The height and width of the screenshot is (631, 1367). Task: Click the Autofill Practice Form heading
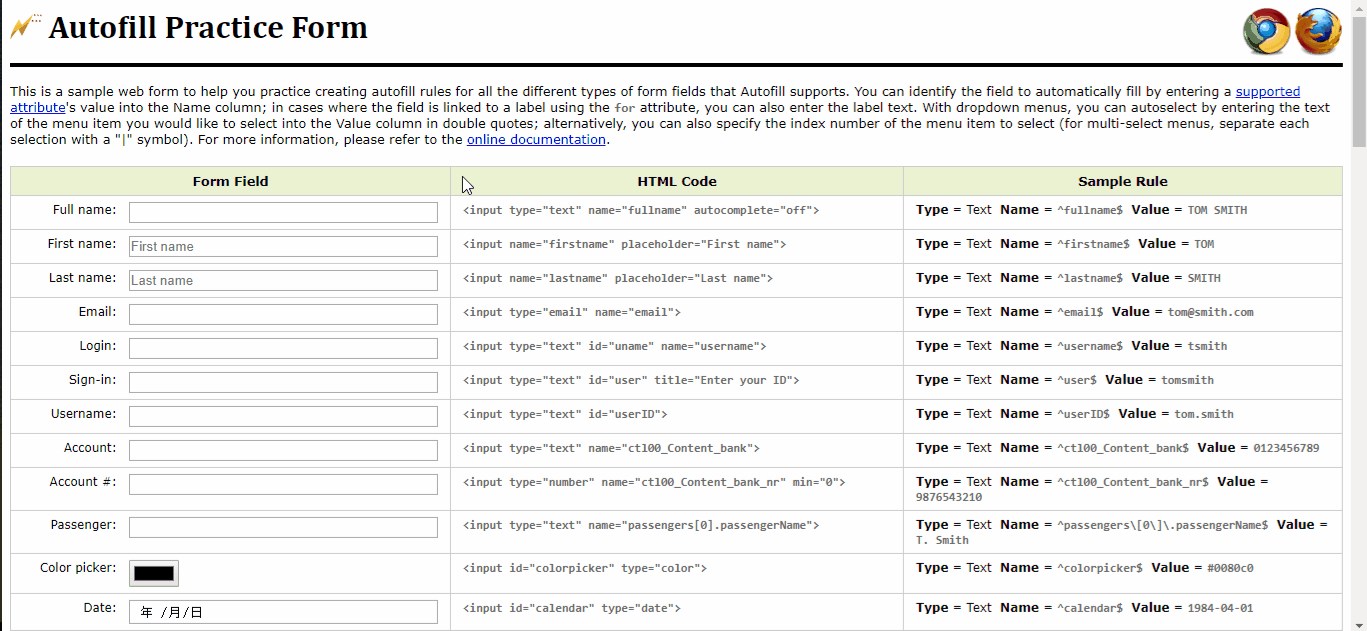pos(208,27)
